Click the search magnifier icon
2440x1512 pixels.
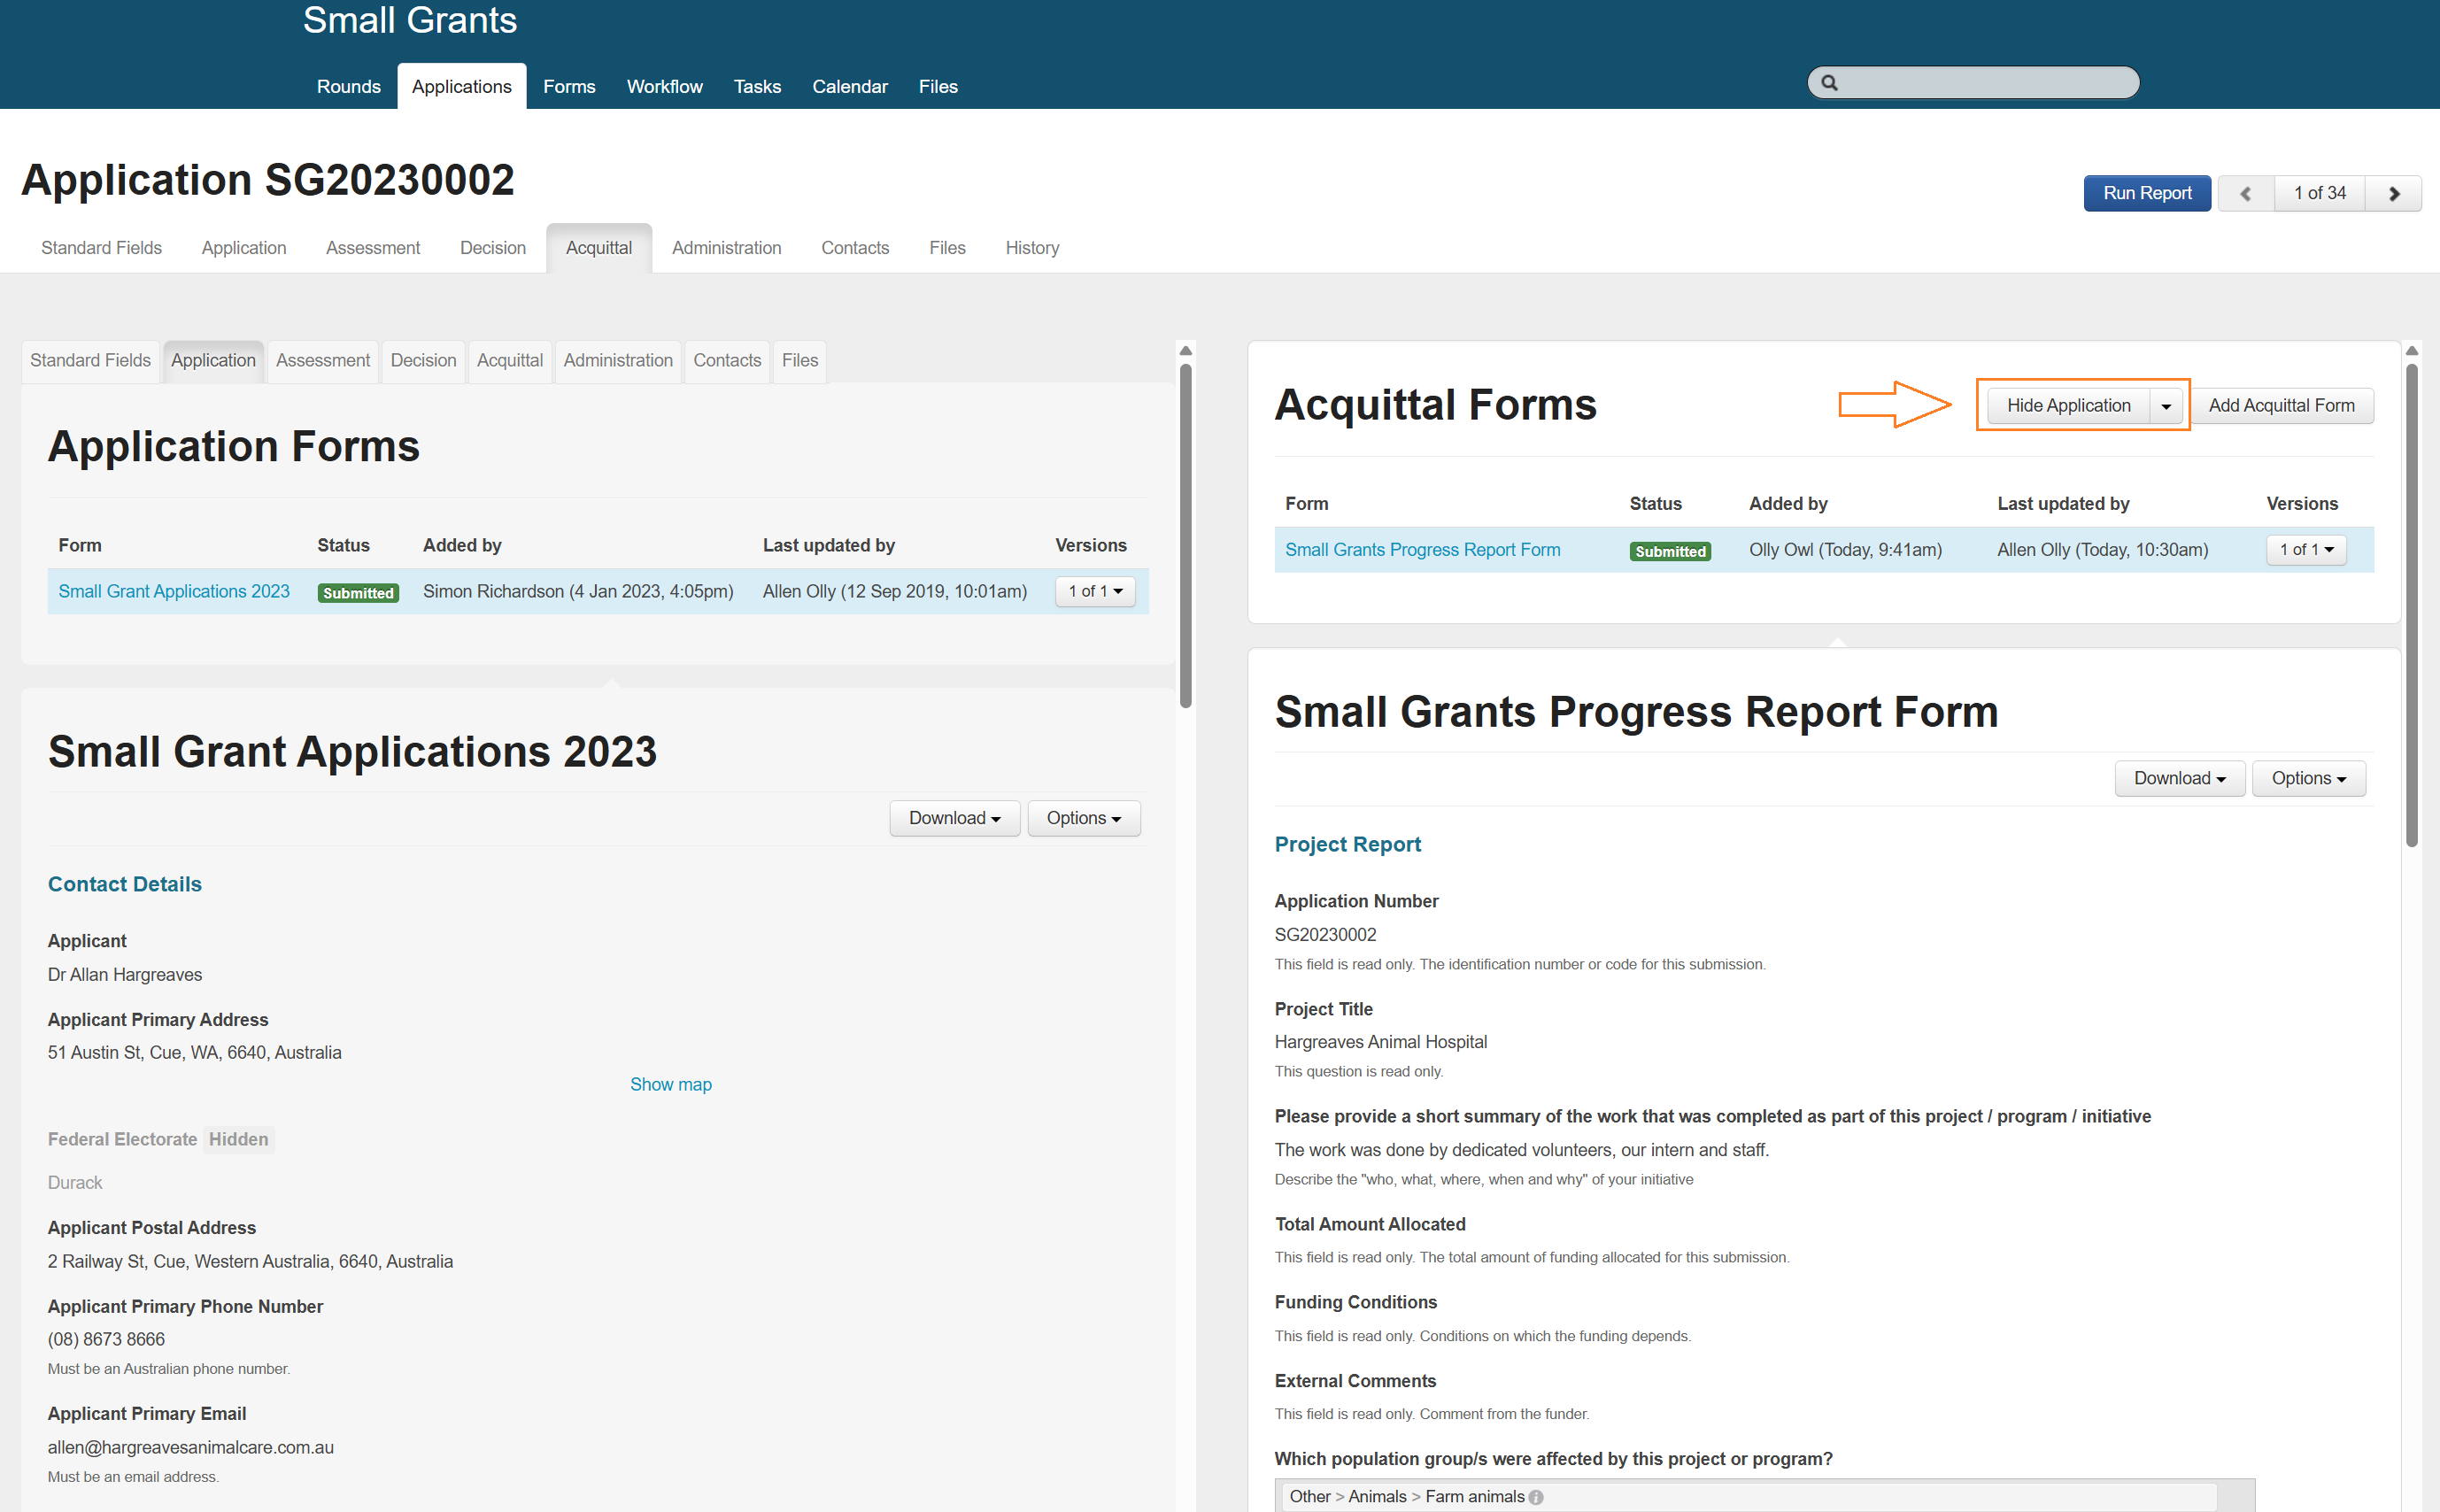(1829, 83)
